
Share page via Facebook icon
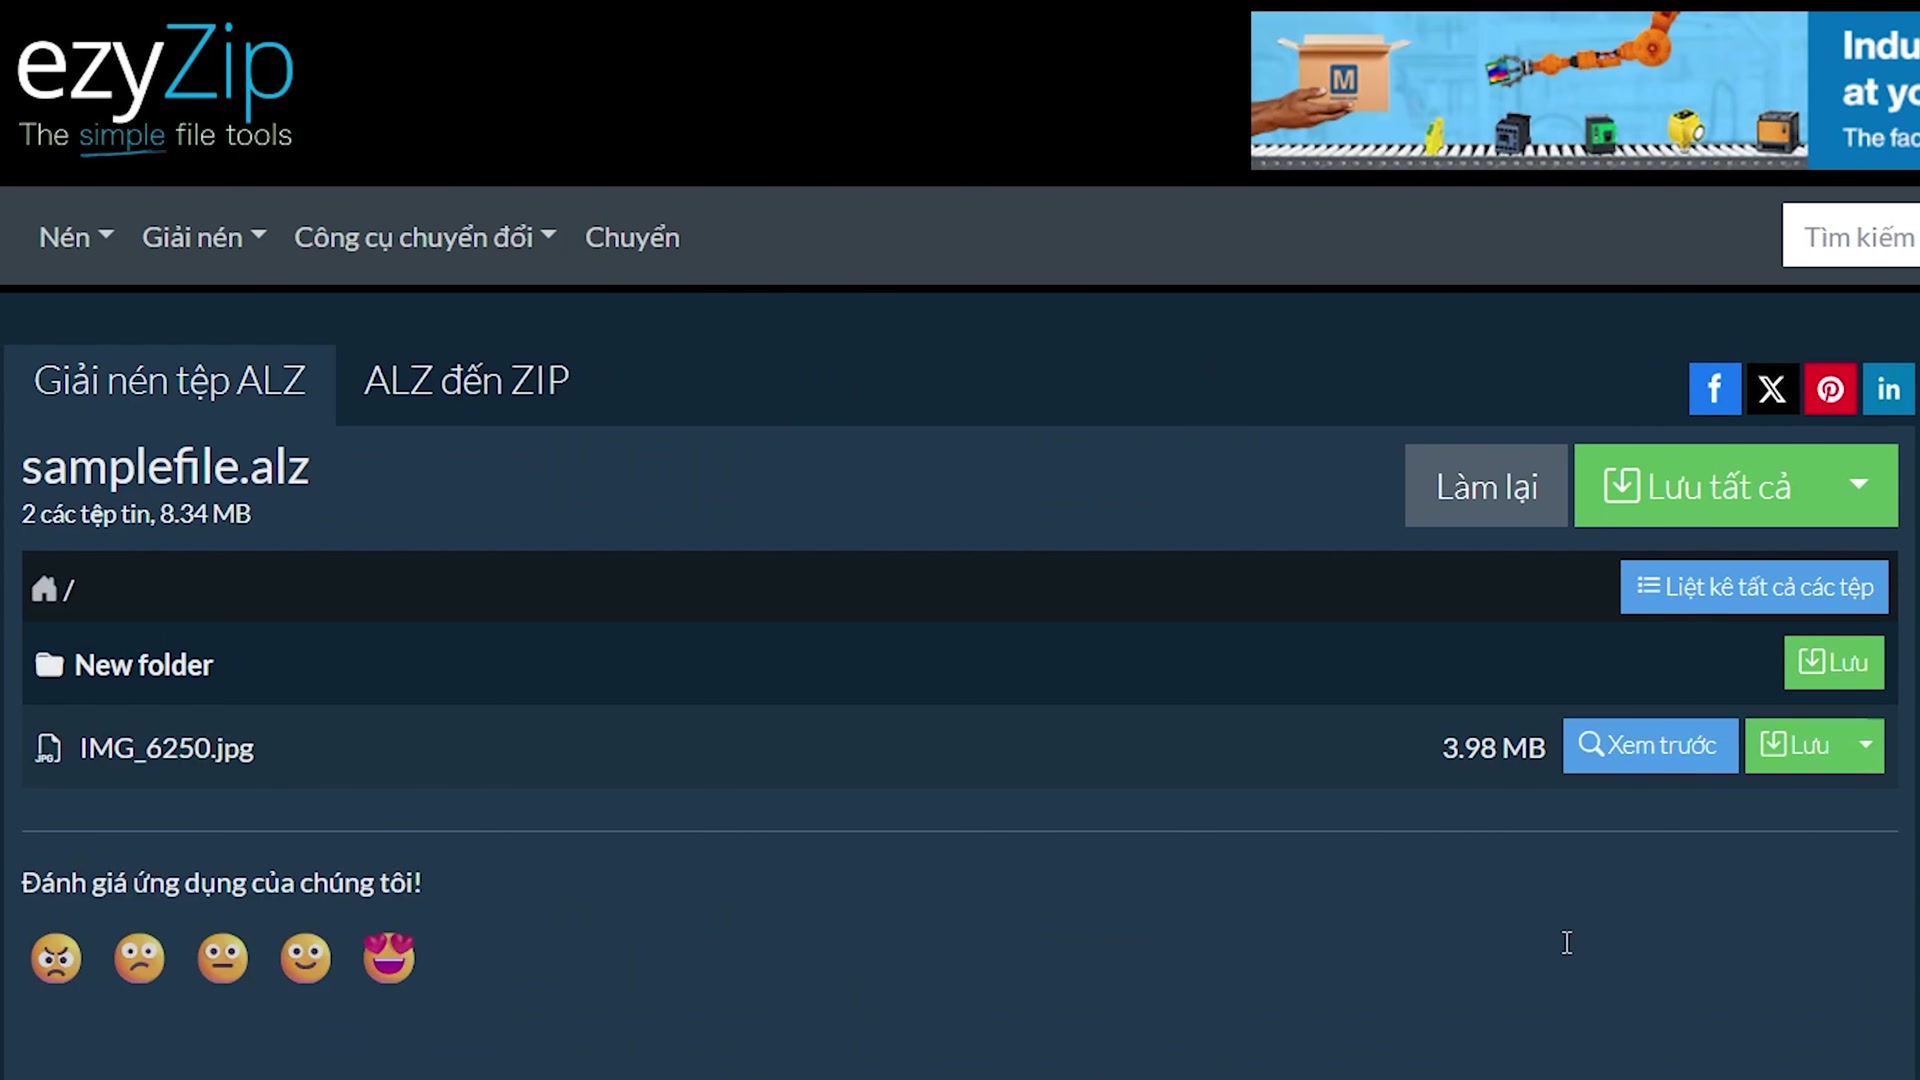point(1714,388)
